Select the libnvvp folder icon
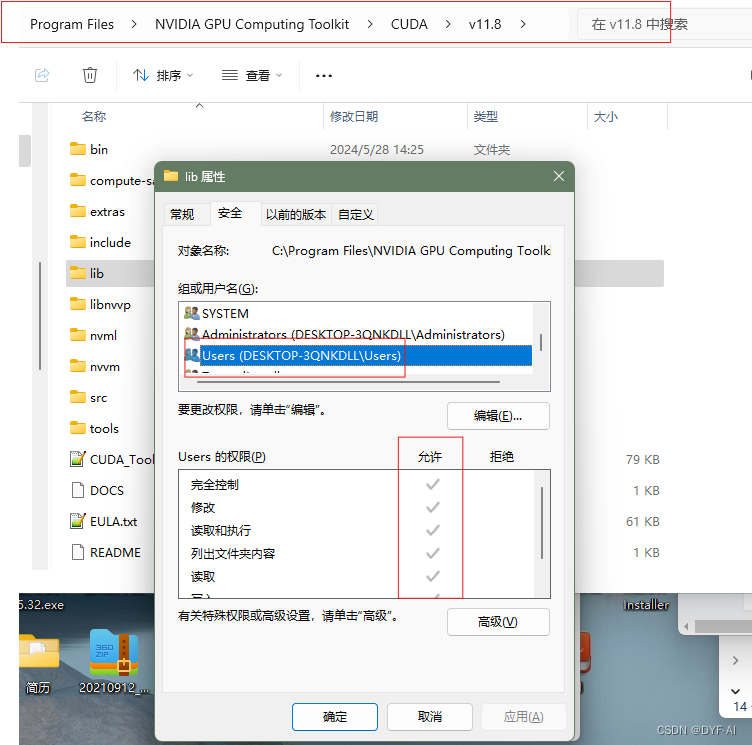Image resolution: width=752 pixels, height=745 pixels. coord(78,304)
